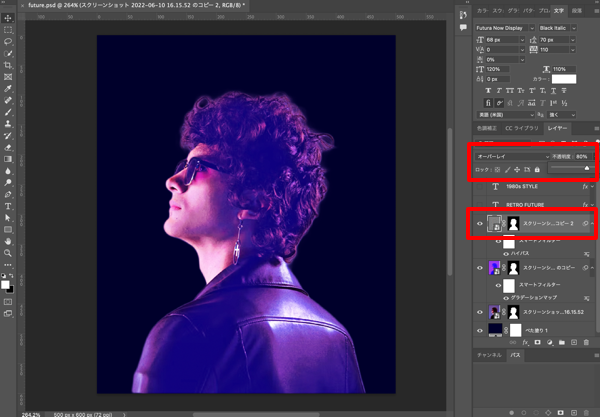This screenshot has height=417, width=600.
Task: Switch to the チャンネル tab
Action: [x=489, y=355]
